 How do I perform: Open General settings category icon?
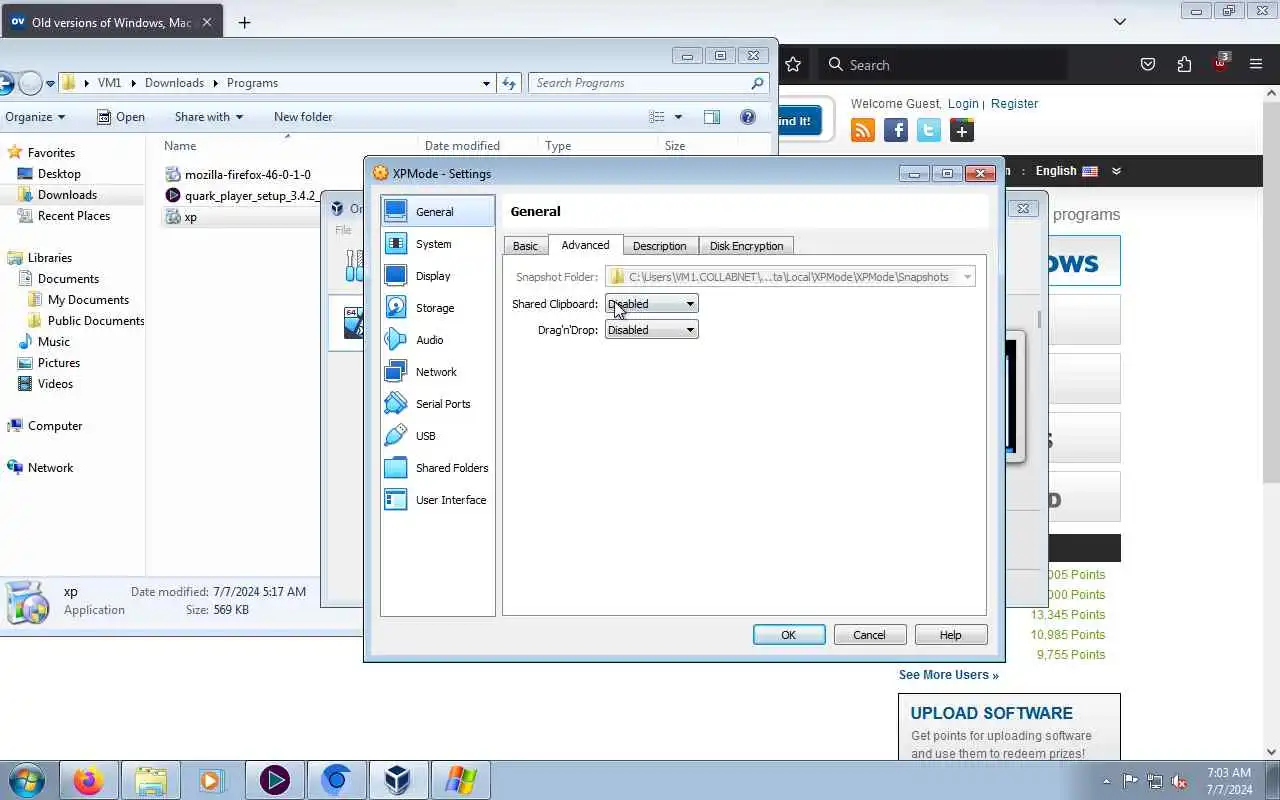[396, 211]
